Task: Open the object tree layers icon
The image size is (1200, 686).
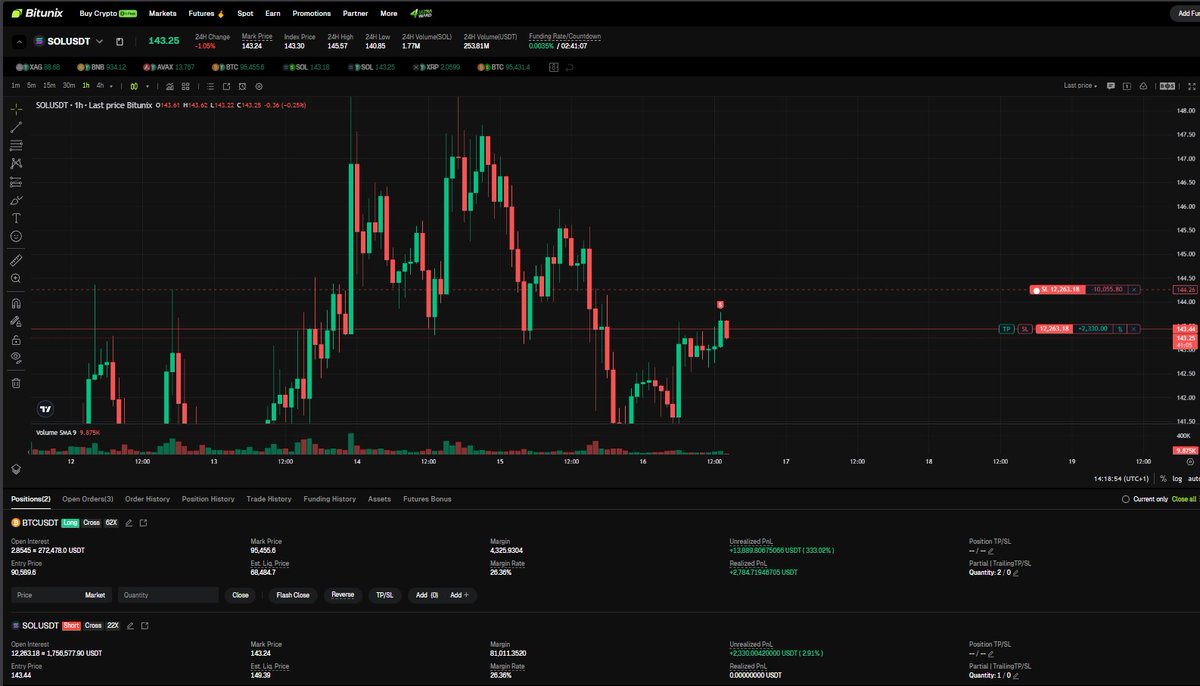Action: click(x=16, y=468)
